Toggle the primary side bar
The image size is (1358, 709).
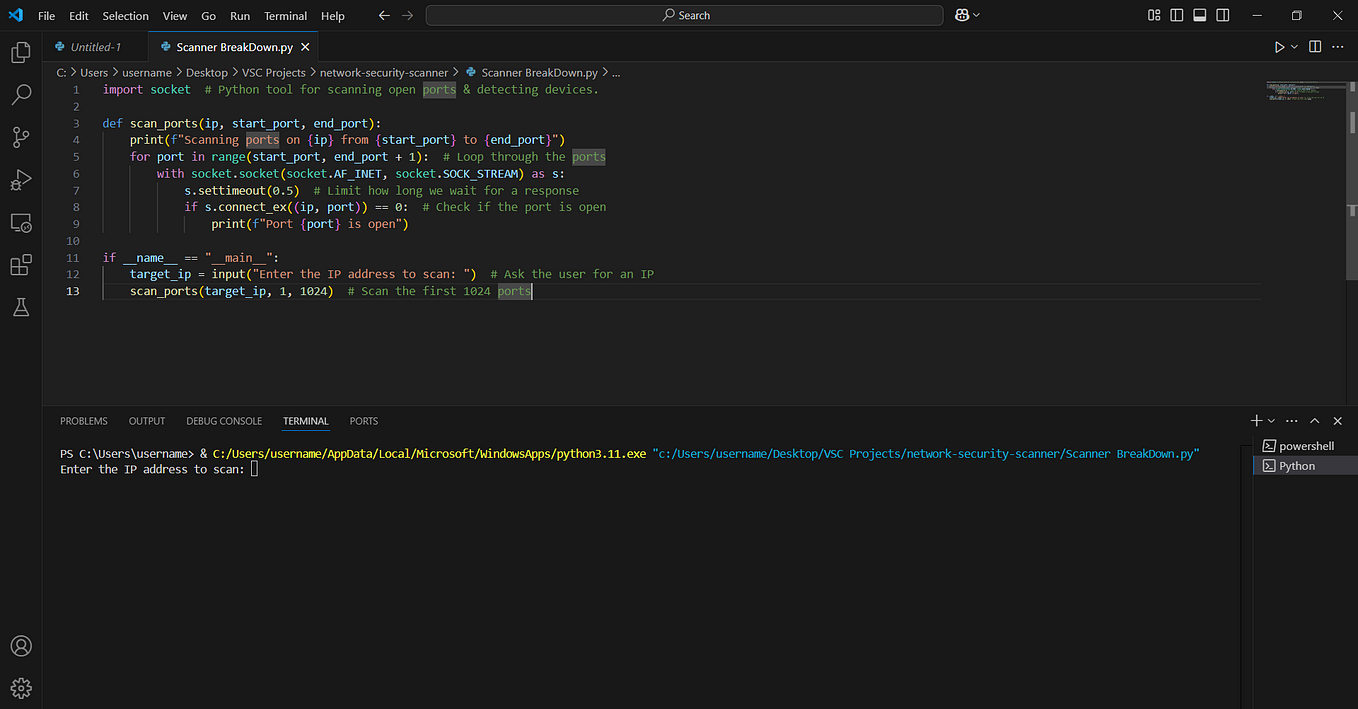point(1177,15)
